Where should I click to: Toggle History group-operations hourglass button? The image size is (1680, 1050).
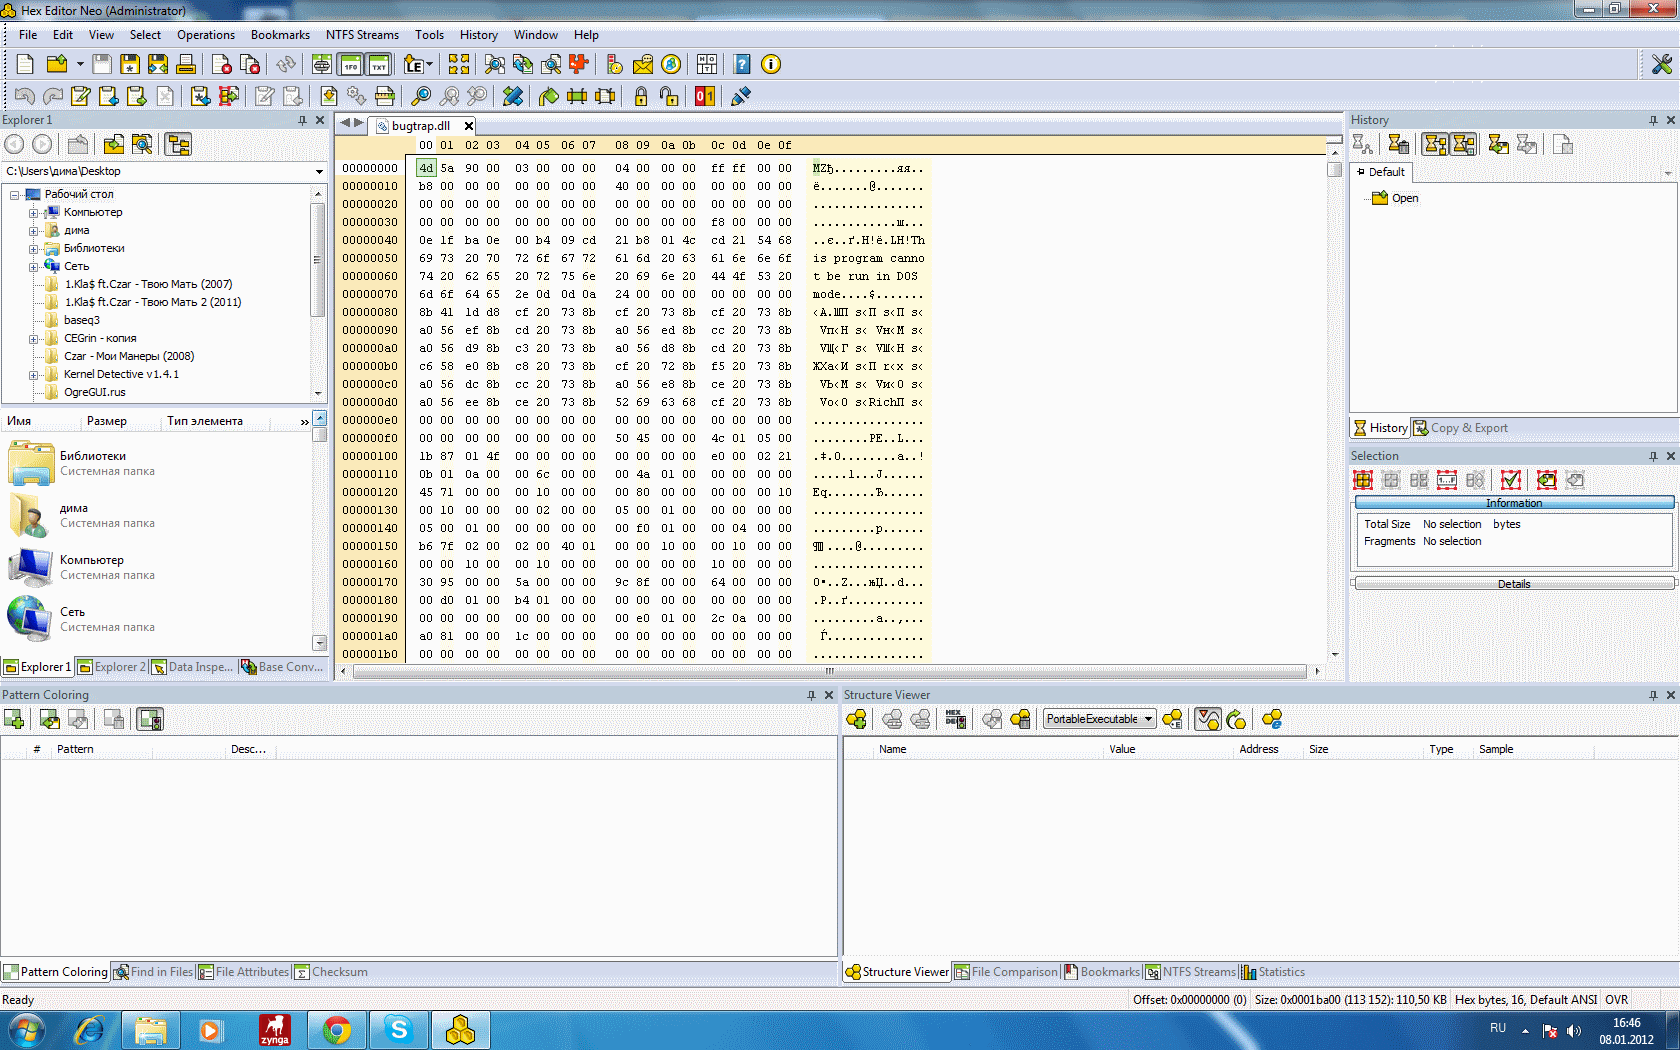click(x=1463, y=145)
